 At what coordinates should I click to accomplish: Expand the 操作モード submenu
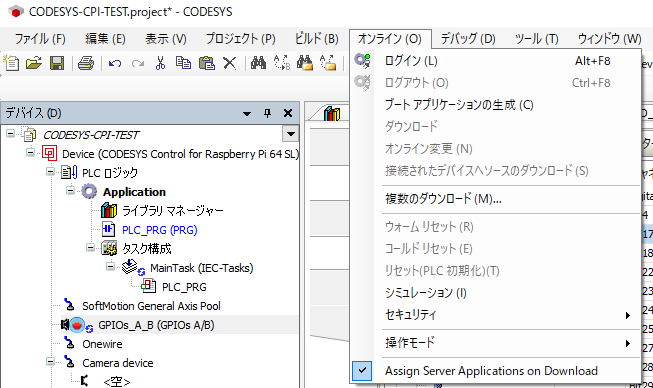628,343
